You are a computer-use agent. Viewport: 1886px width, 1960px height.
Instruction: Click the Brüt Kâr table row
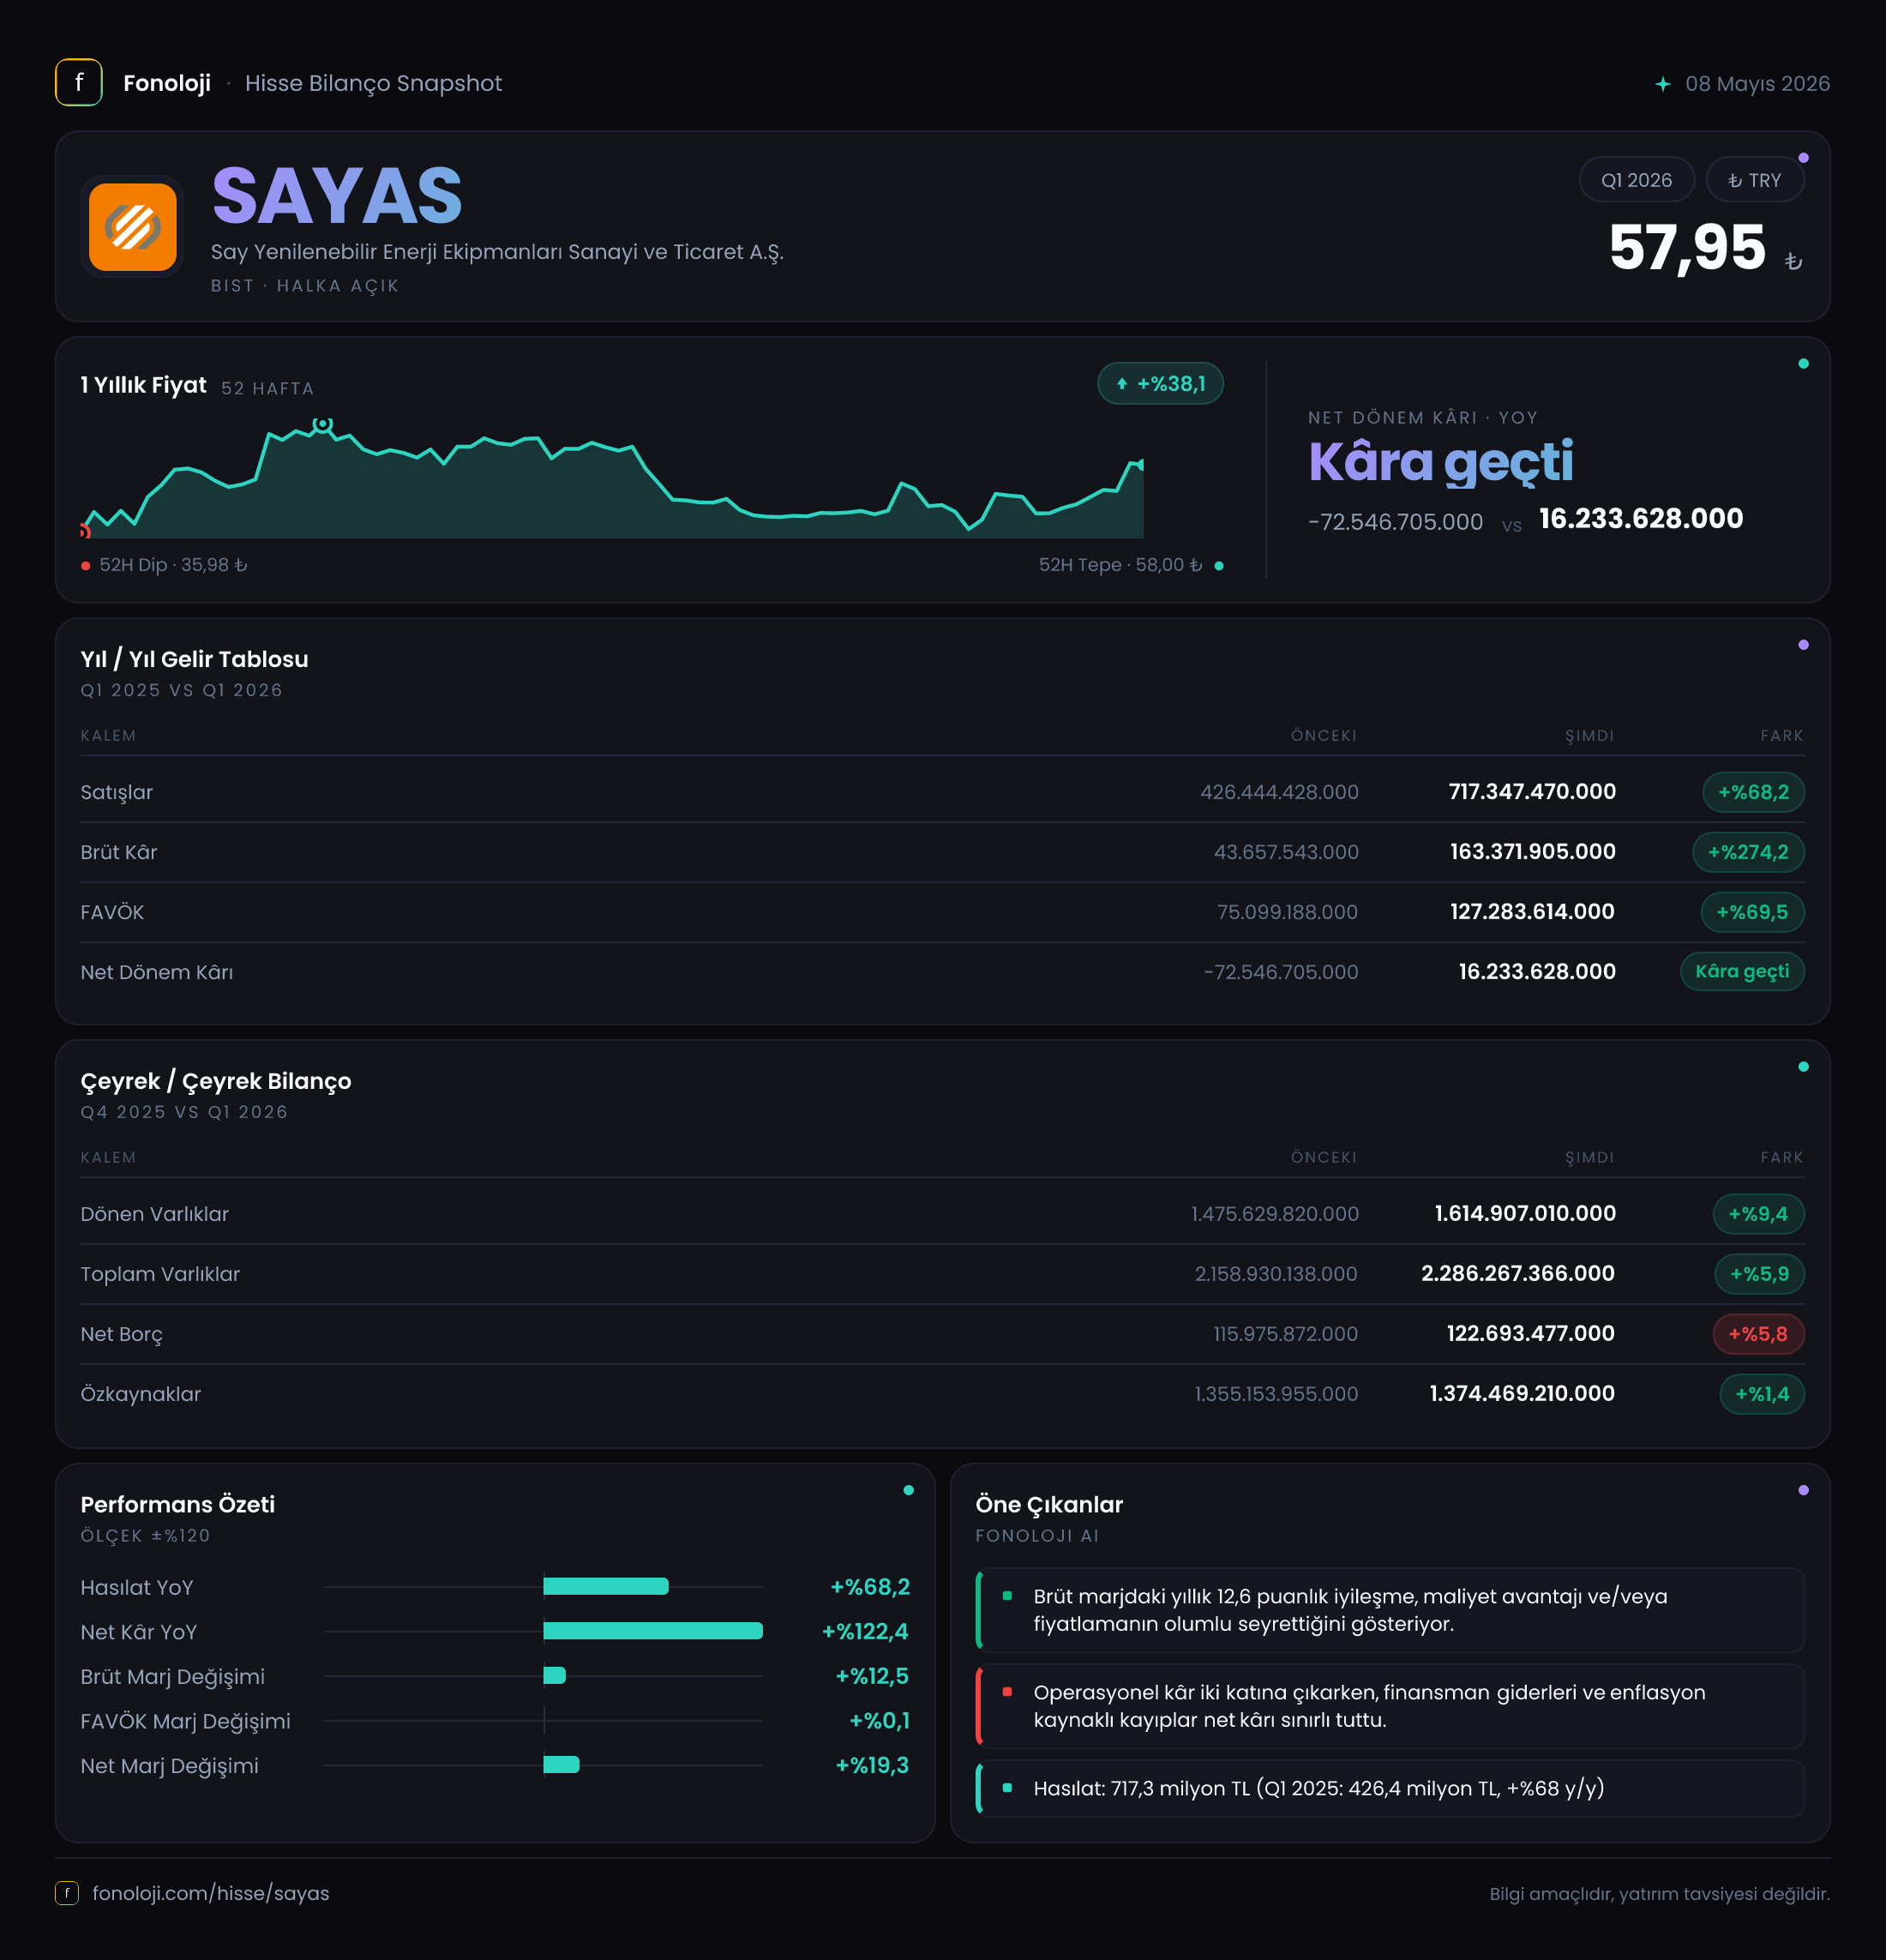[x=942, y=852]
